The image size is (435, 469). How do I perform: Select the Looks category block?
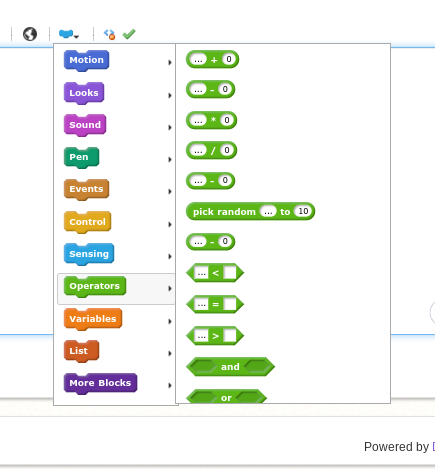point(84,93)
